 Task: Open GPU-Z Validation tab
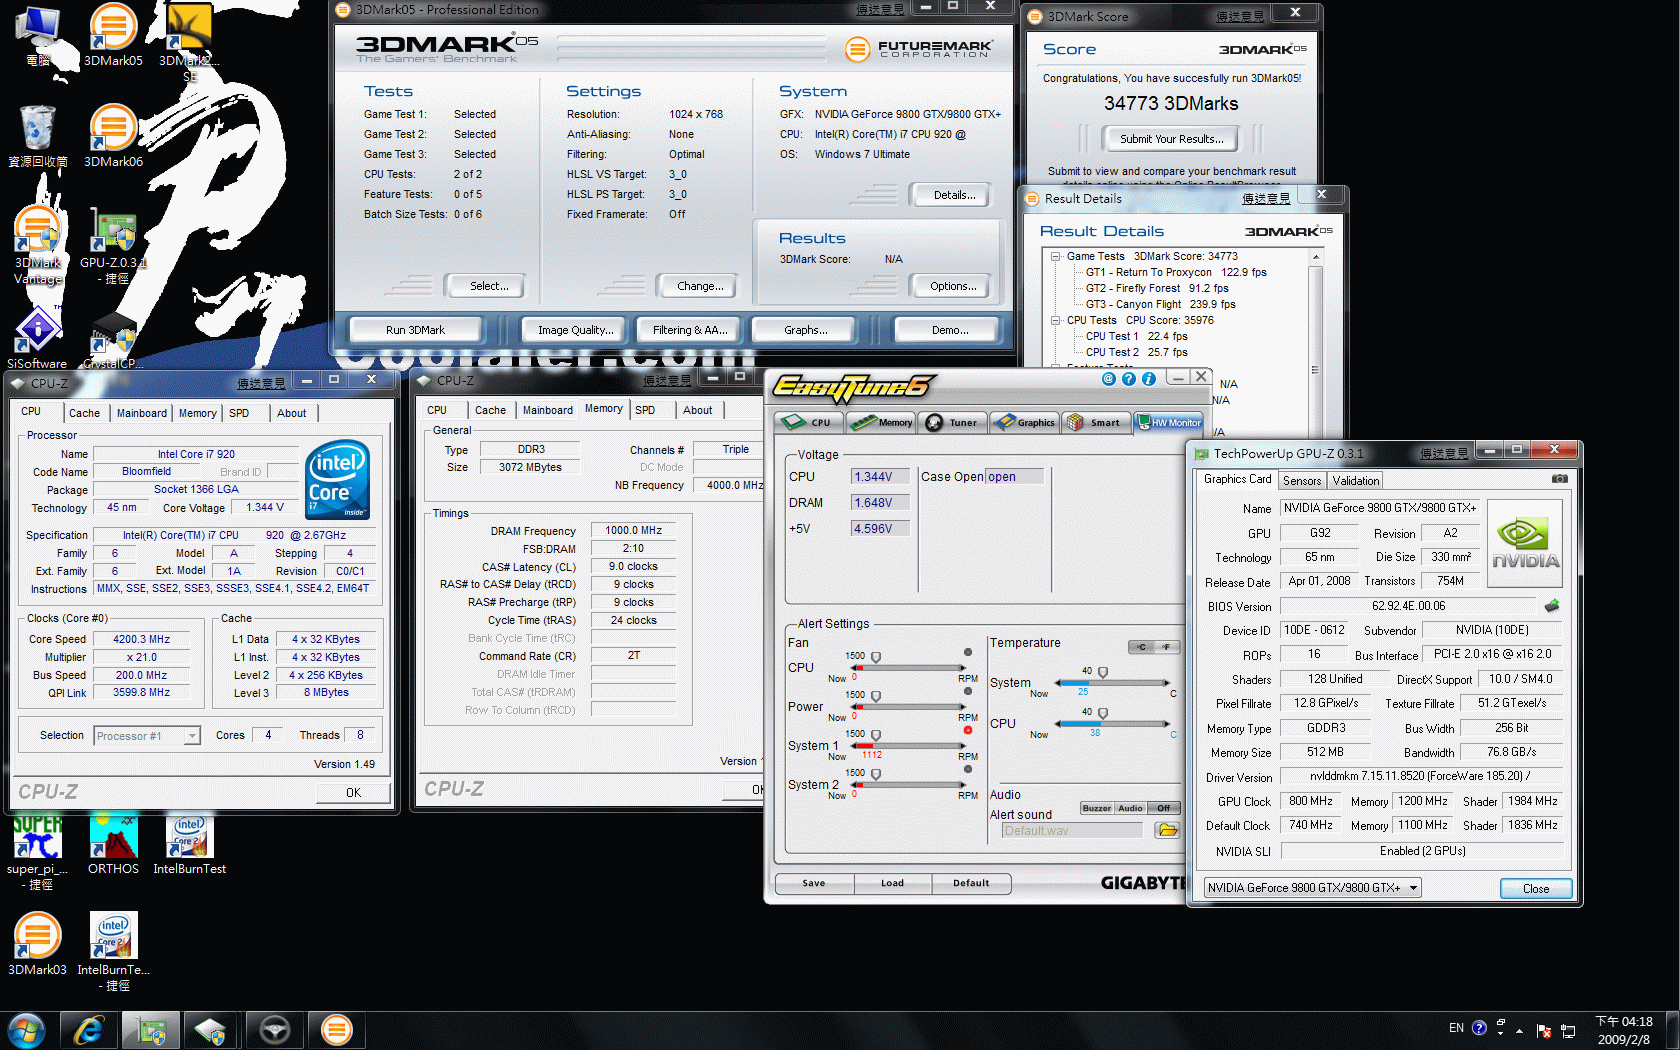[x=1356, y=480]
